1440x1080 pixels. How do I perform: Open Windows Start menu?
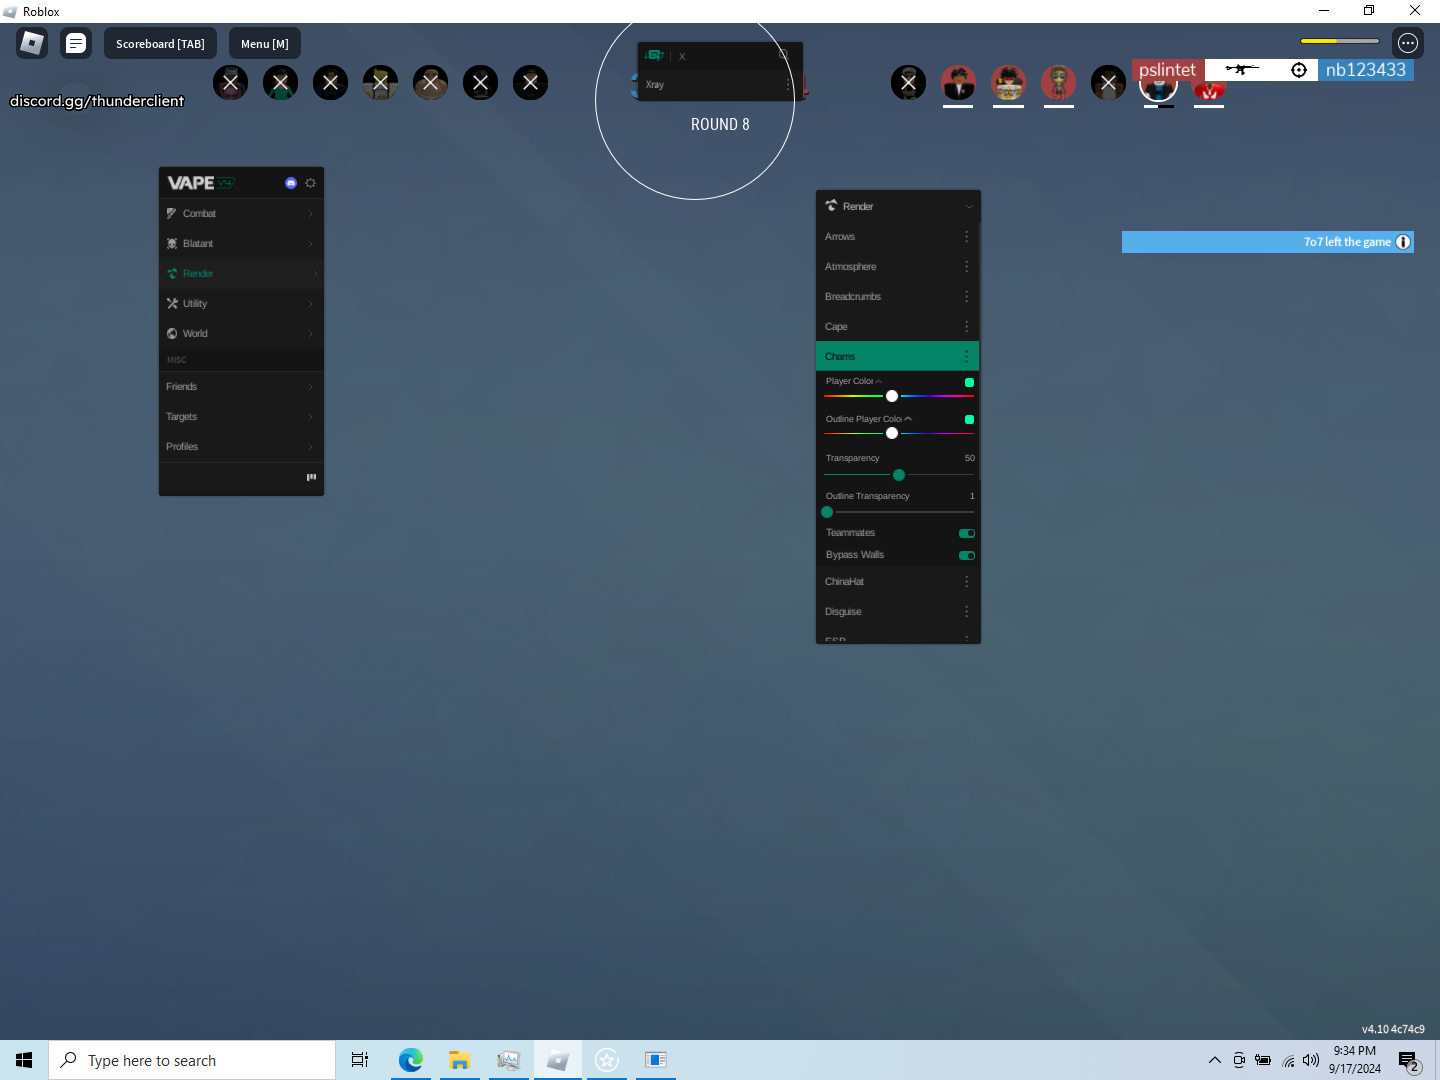tap(24, 1060)
